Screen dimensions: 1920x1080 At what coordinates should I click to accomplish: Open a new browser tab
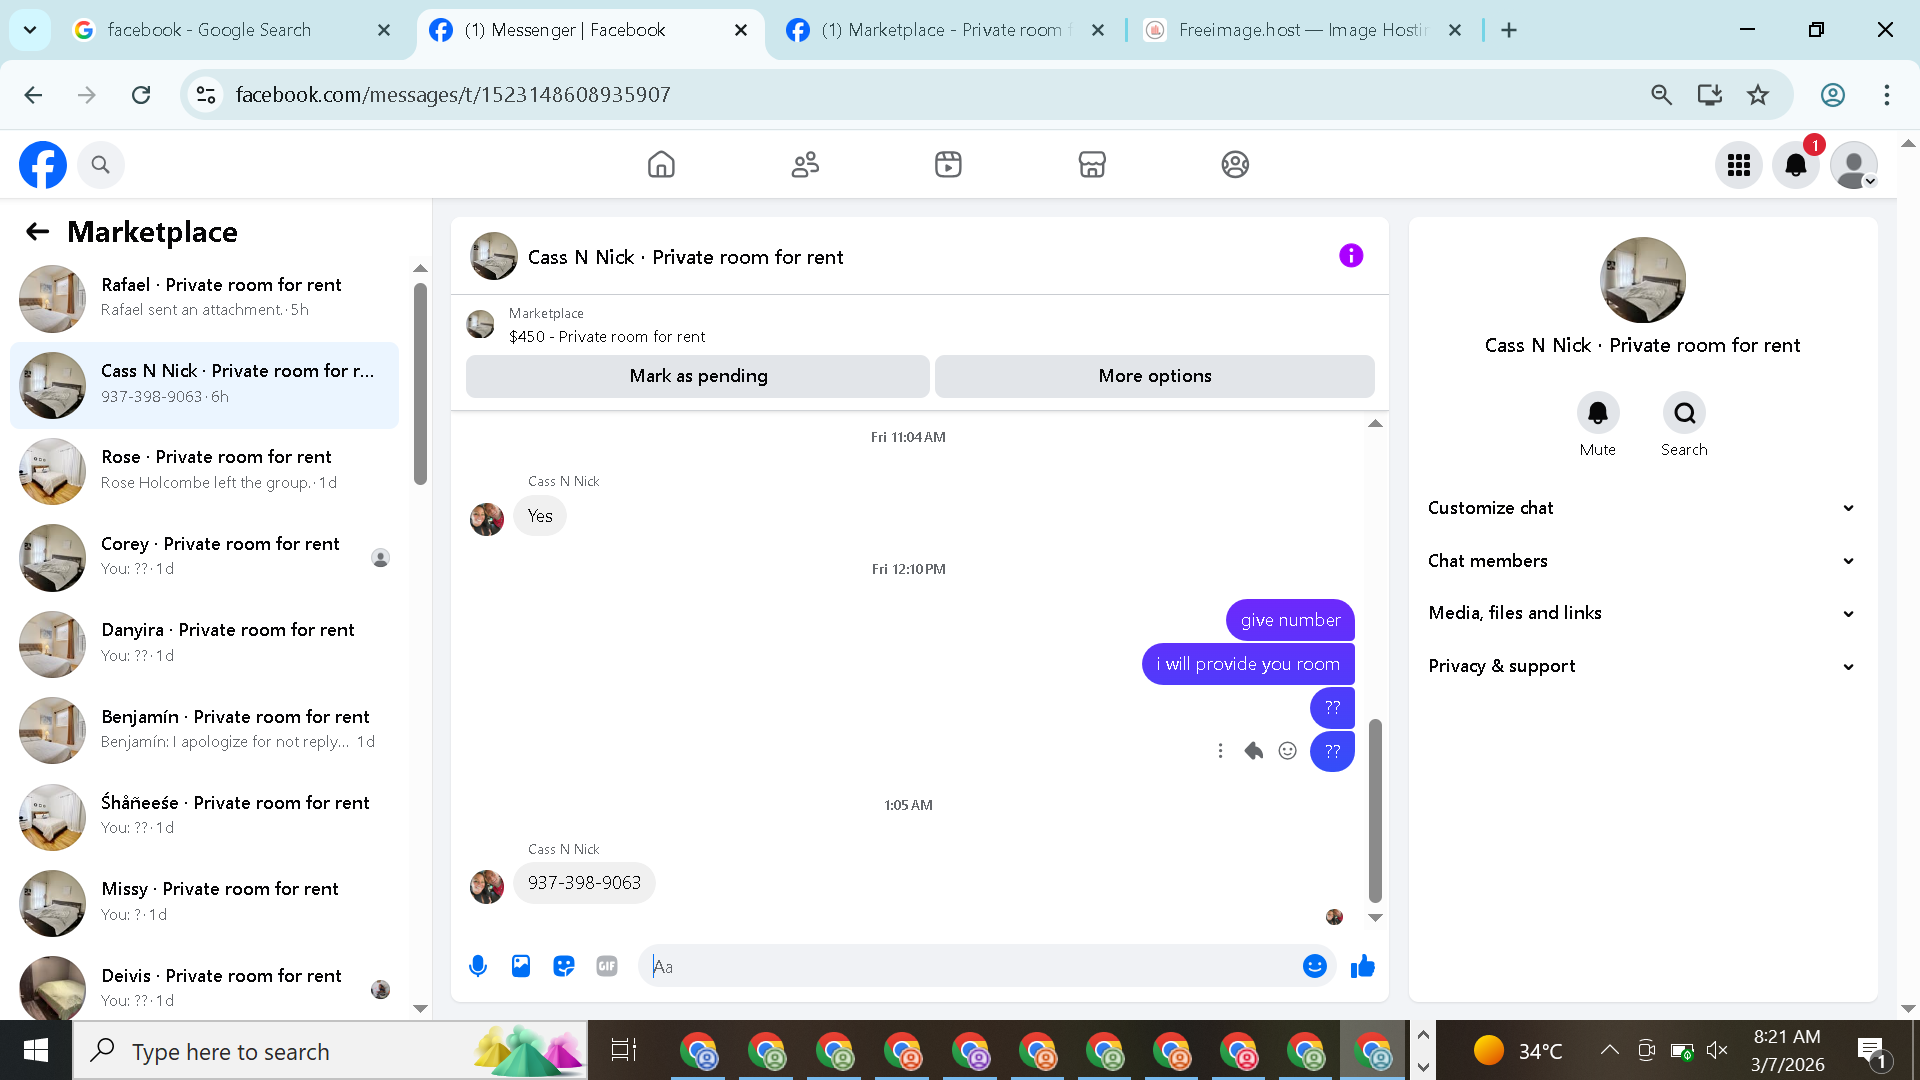pos(1509,30)
